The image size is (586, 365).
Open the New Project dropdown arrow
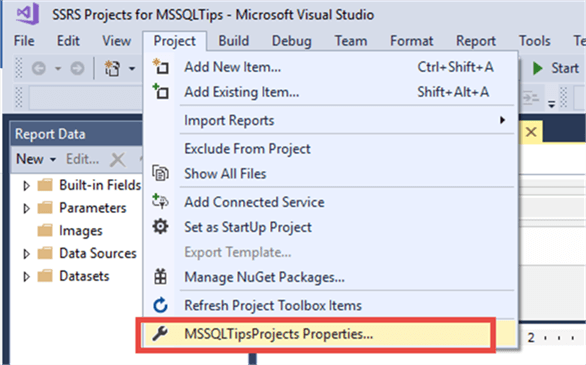coord(132,68)
